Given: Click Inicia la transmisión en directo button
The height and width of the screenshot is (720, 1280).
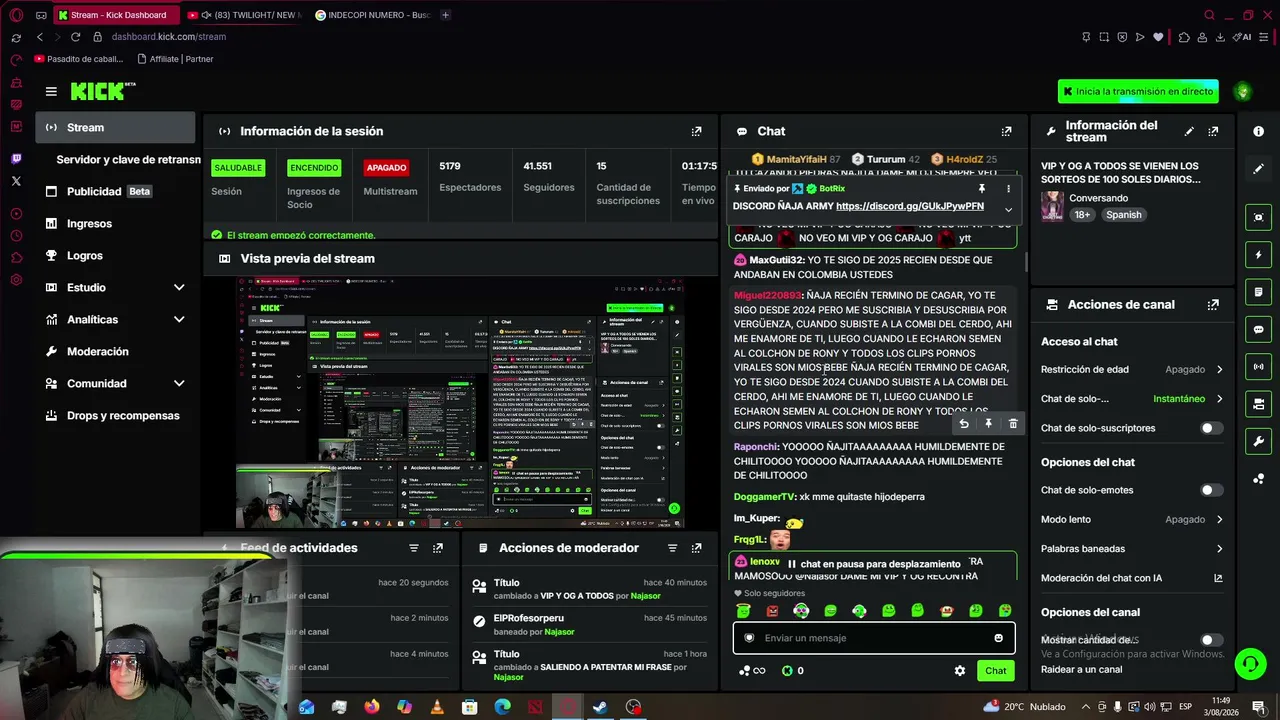Looking at the screenshot, I should (1138, 91).
